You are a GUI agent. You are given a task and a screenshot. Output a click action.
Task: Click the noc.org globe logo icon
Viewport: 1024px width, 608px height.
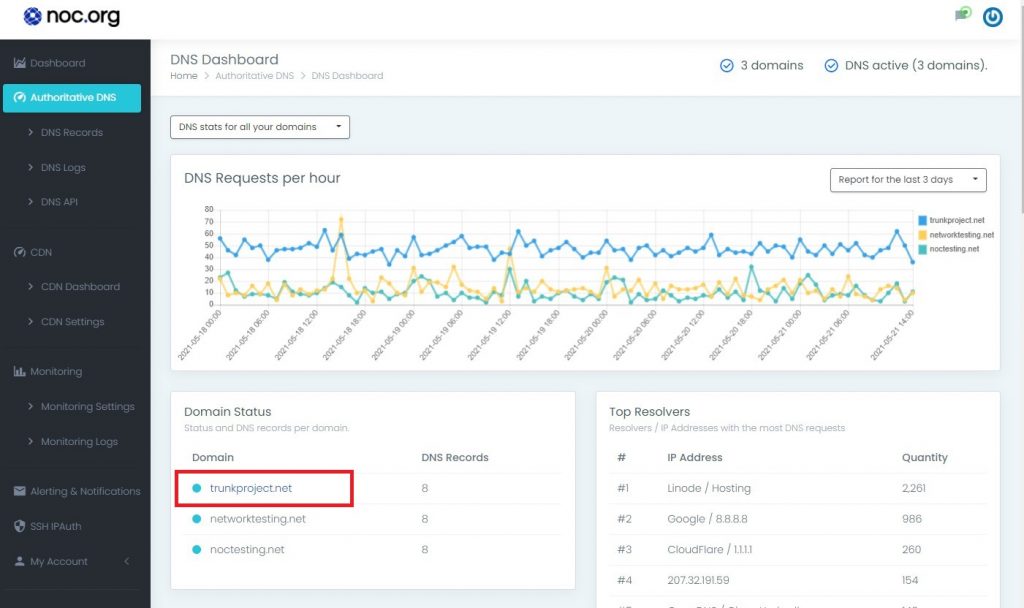(x=32, y=16)
